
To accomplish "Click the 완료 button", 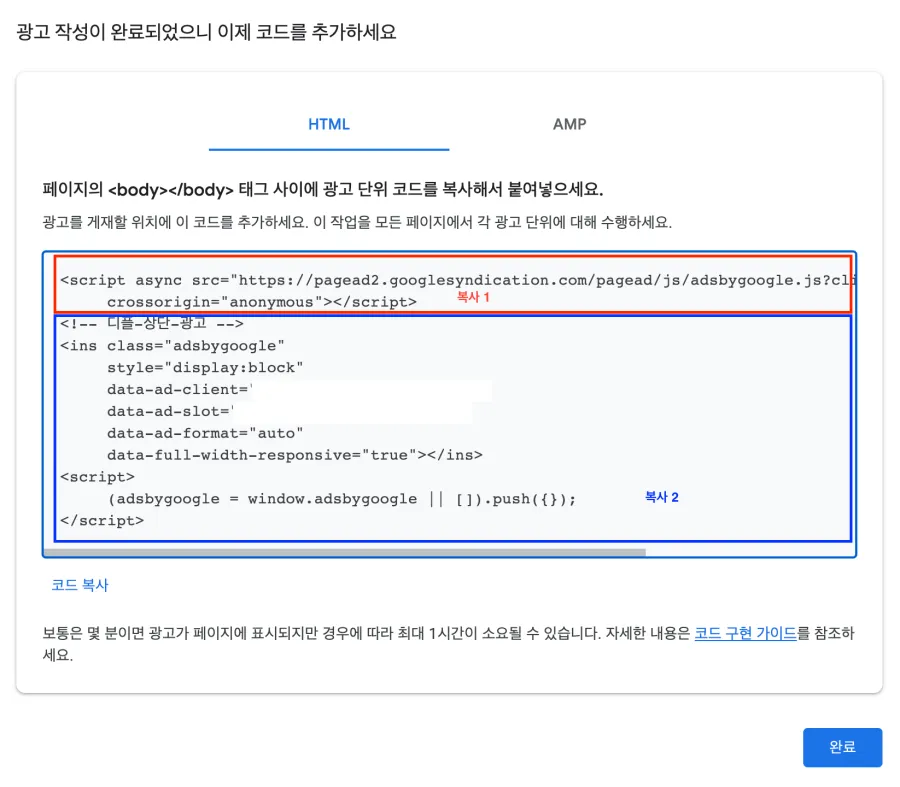I will [x=842, y=747].
